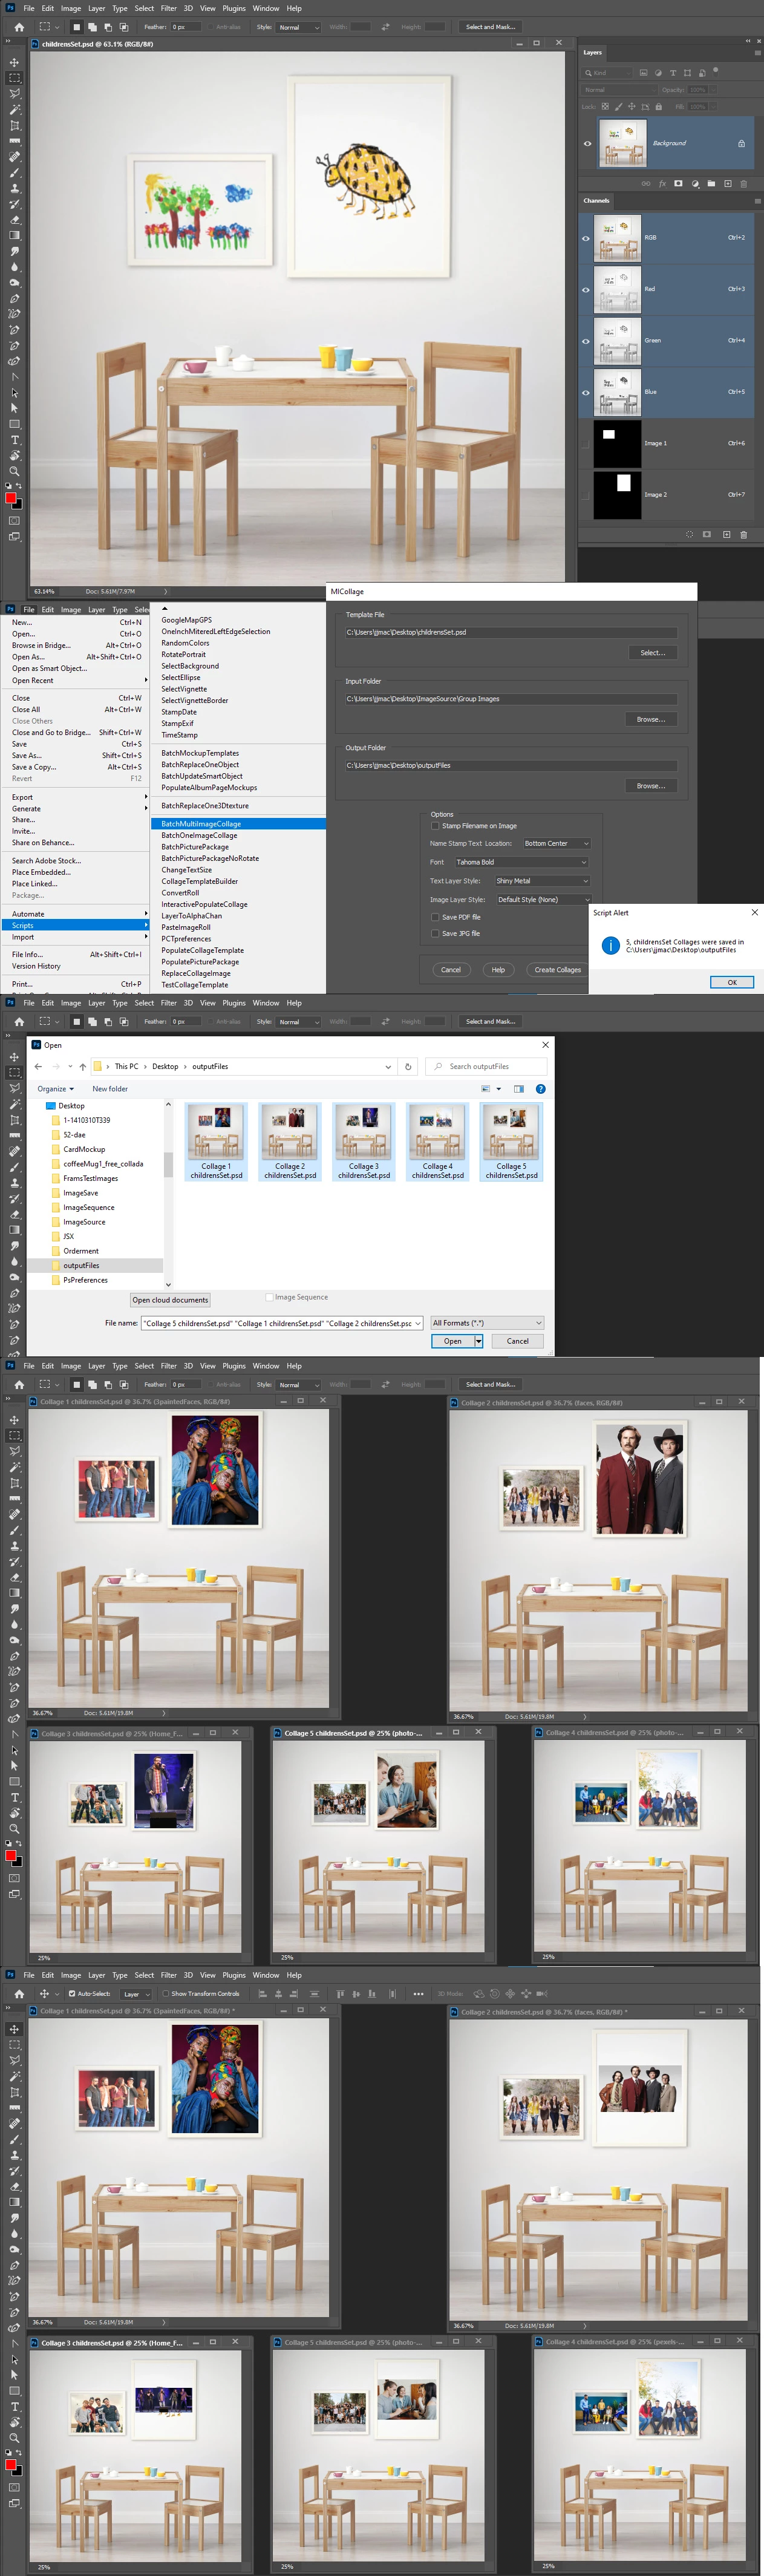Select Type tool beside childrensSet.psd canvas

tap(14, 440)
